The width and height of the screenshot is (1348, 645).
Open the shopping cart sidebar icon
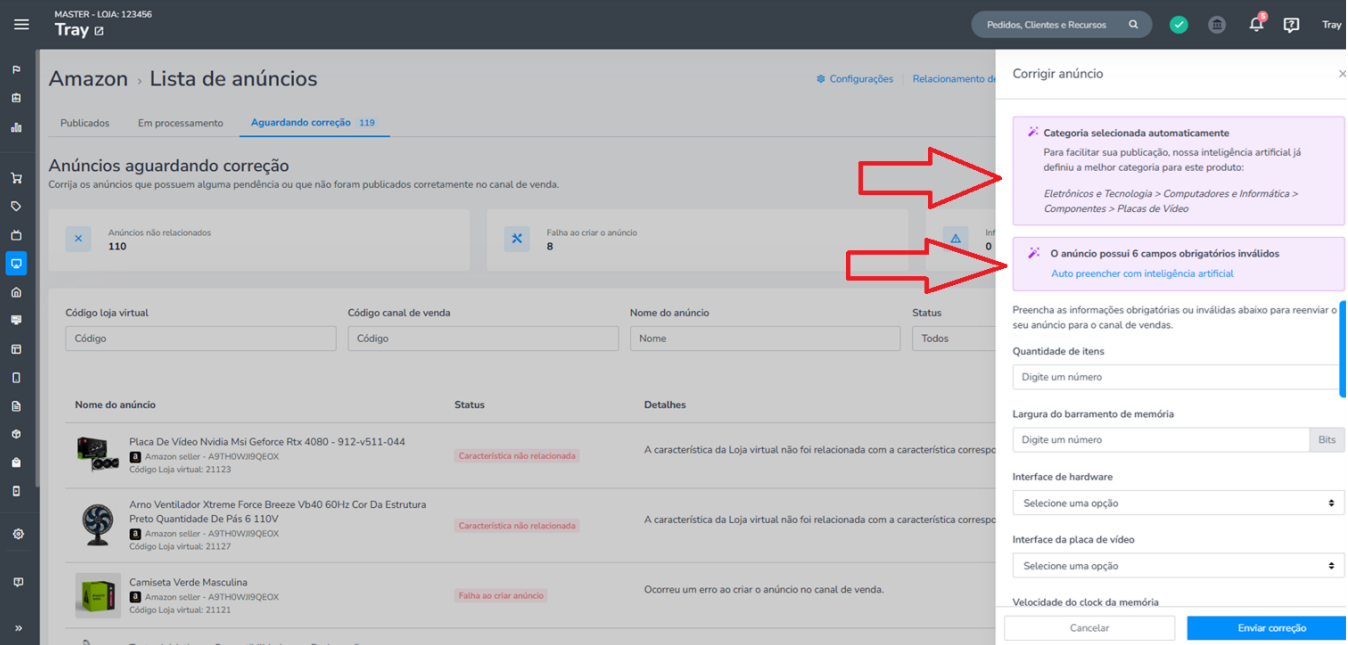(16, 178)
